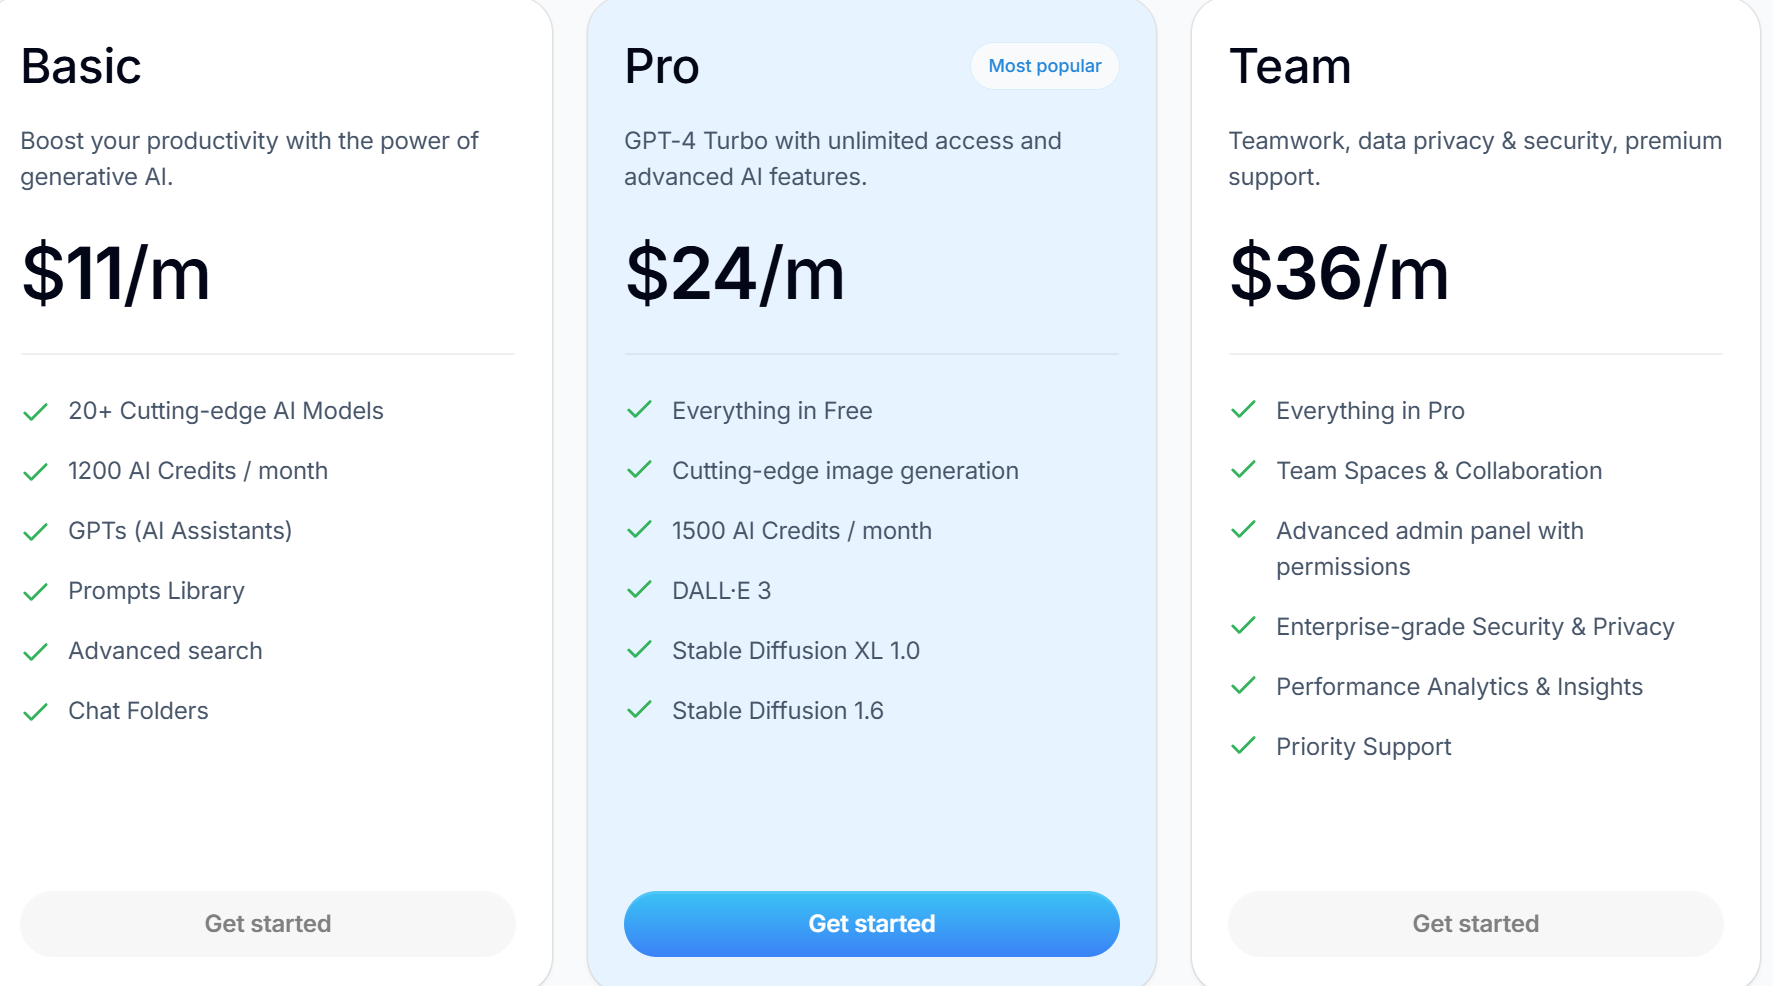Image resolution: width=1773 pixels, height=986 pixels.
Task: Click the Most popular badge
Action: tap(1044, 66)
